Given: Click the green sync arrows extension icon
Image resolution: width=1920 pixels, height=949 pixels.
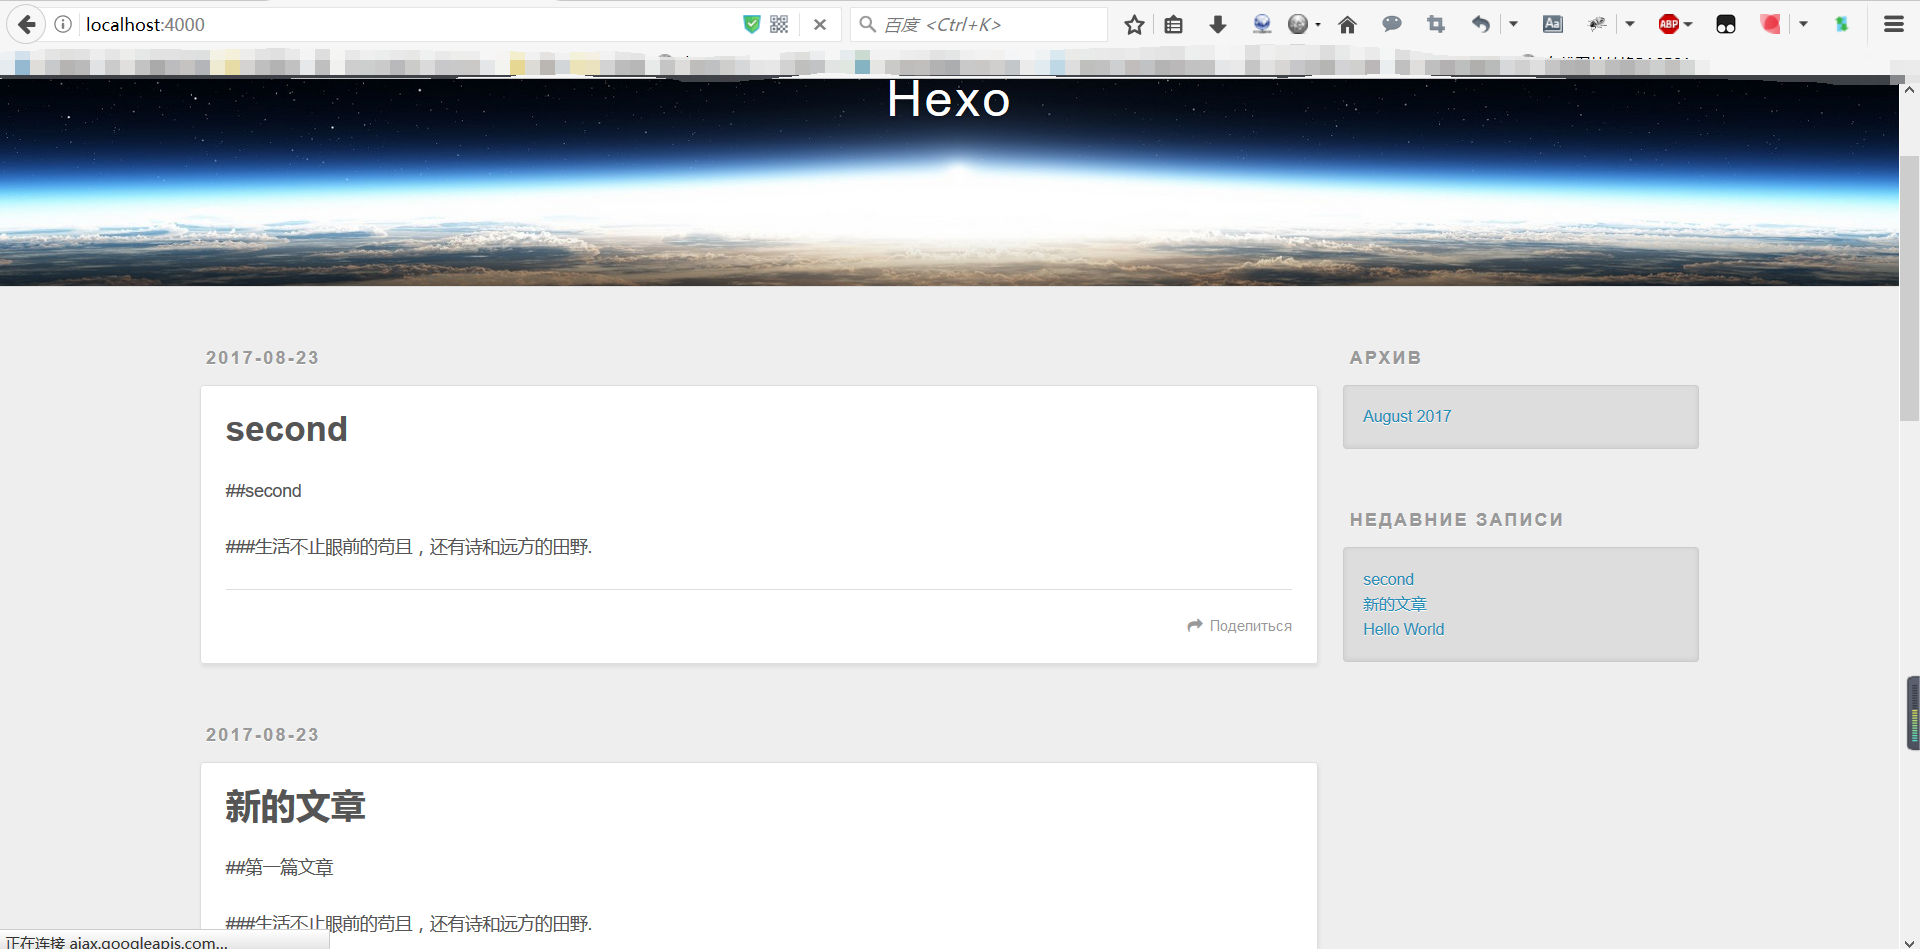Looking at the screenshot, I should (x=1842, y=24).
